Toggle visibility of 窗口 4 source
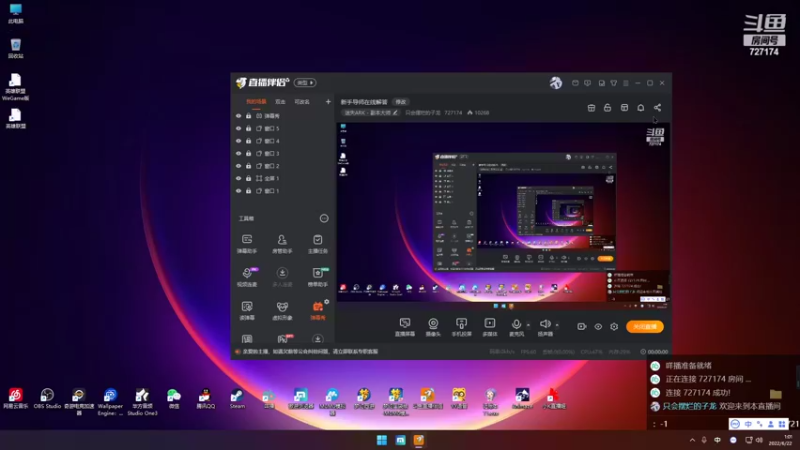The image size is (800, 450). 238,141
